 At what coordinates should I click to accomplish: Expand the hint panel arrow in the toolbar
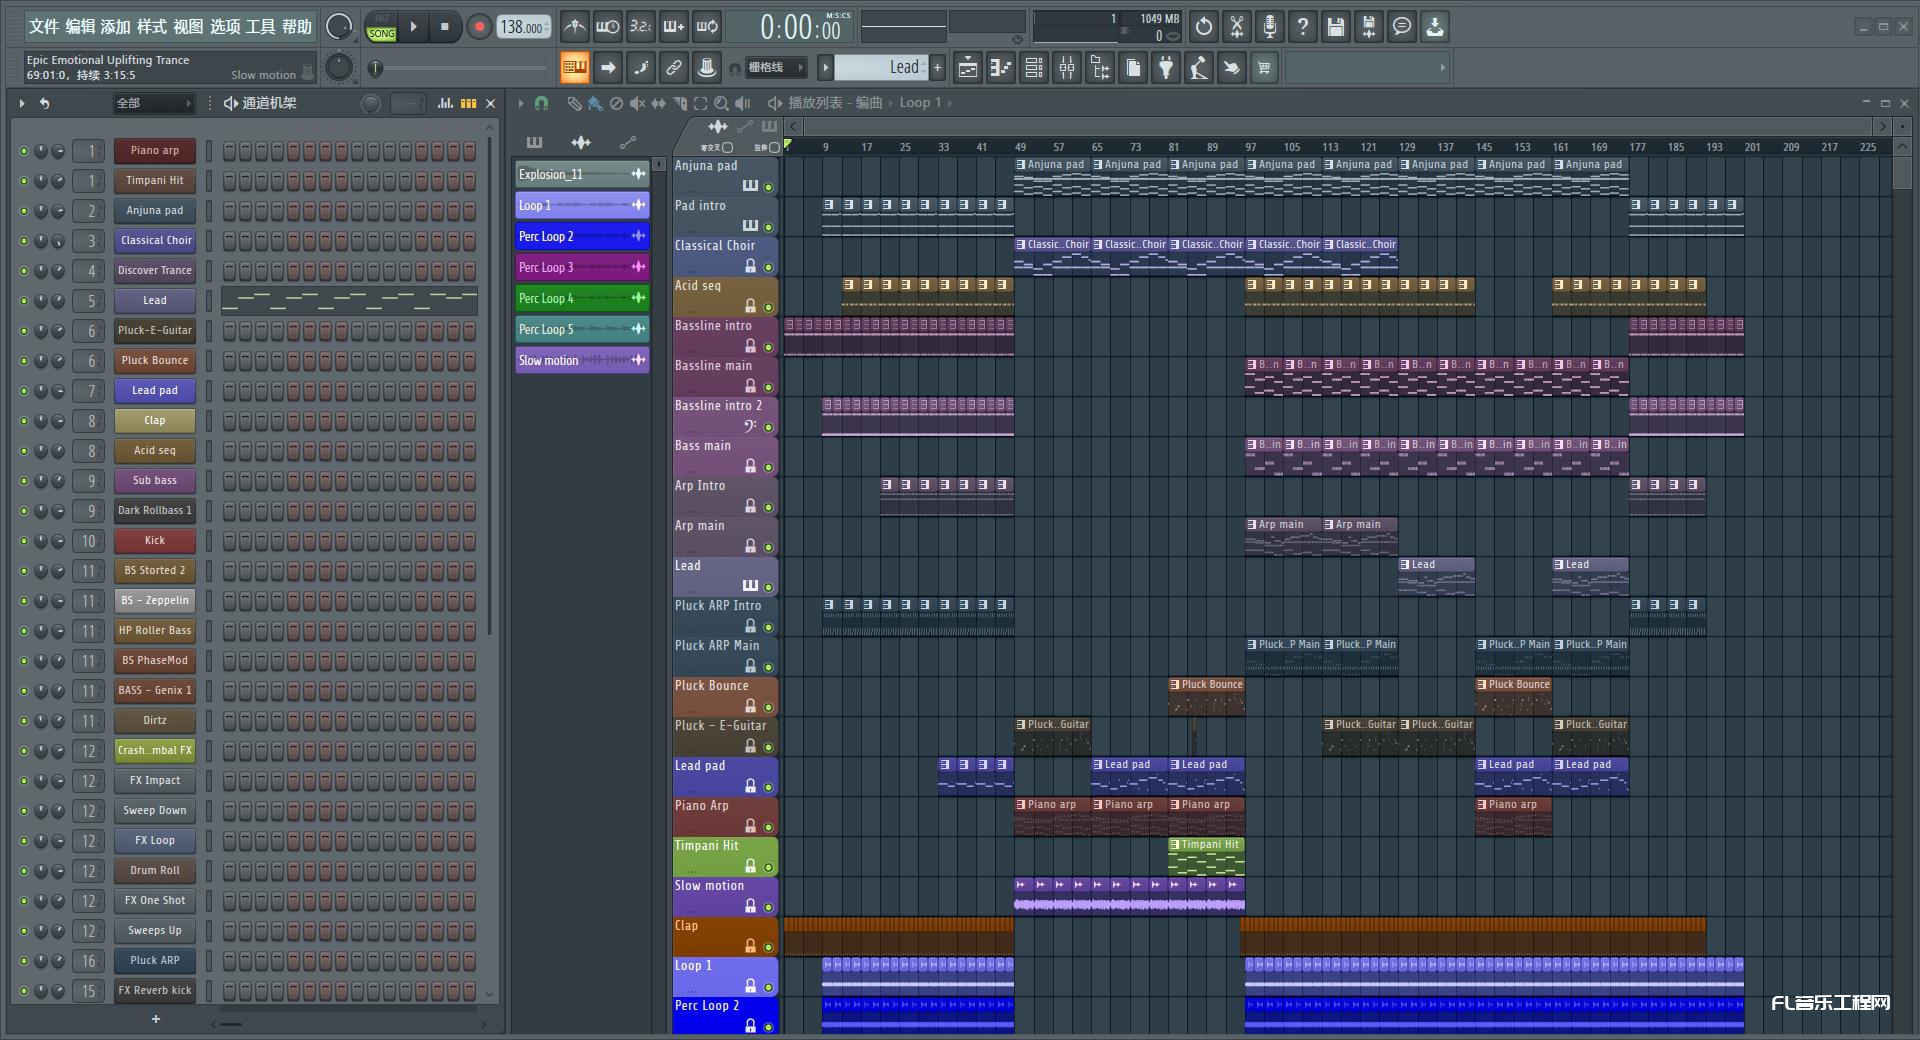tap(1442, 68)
